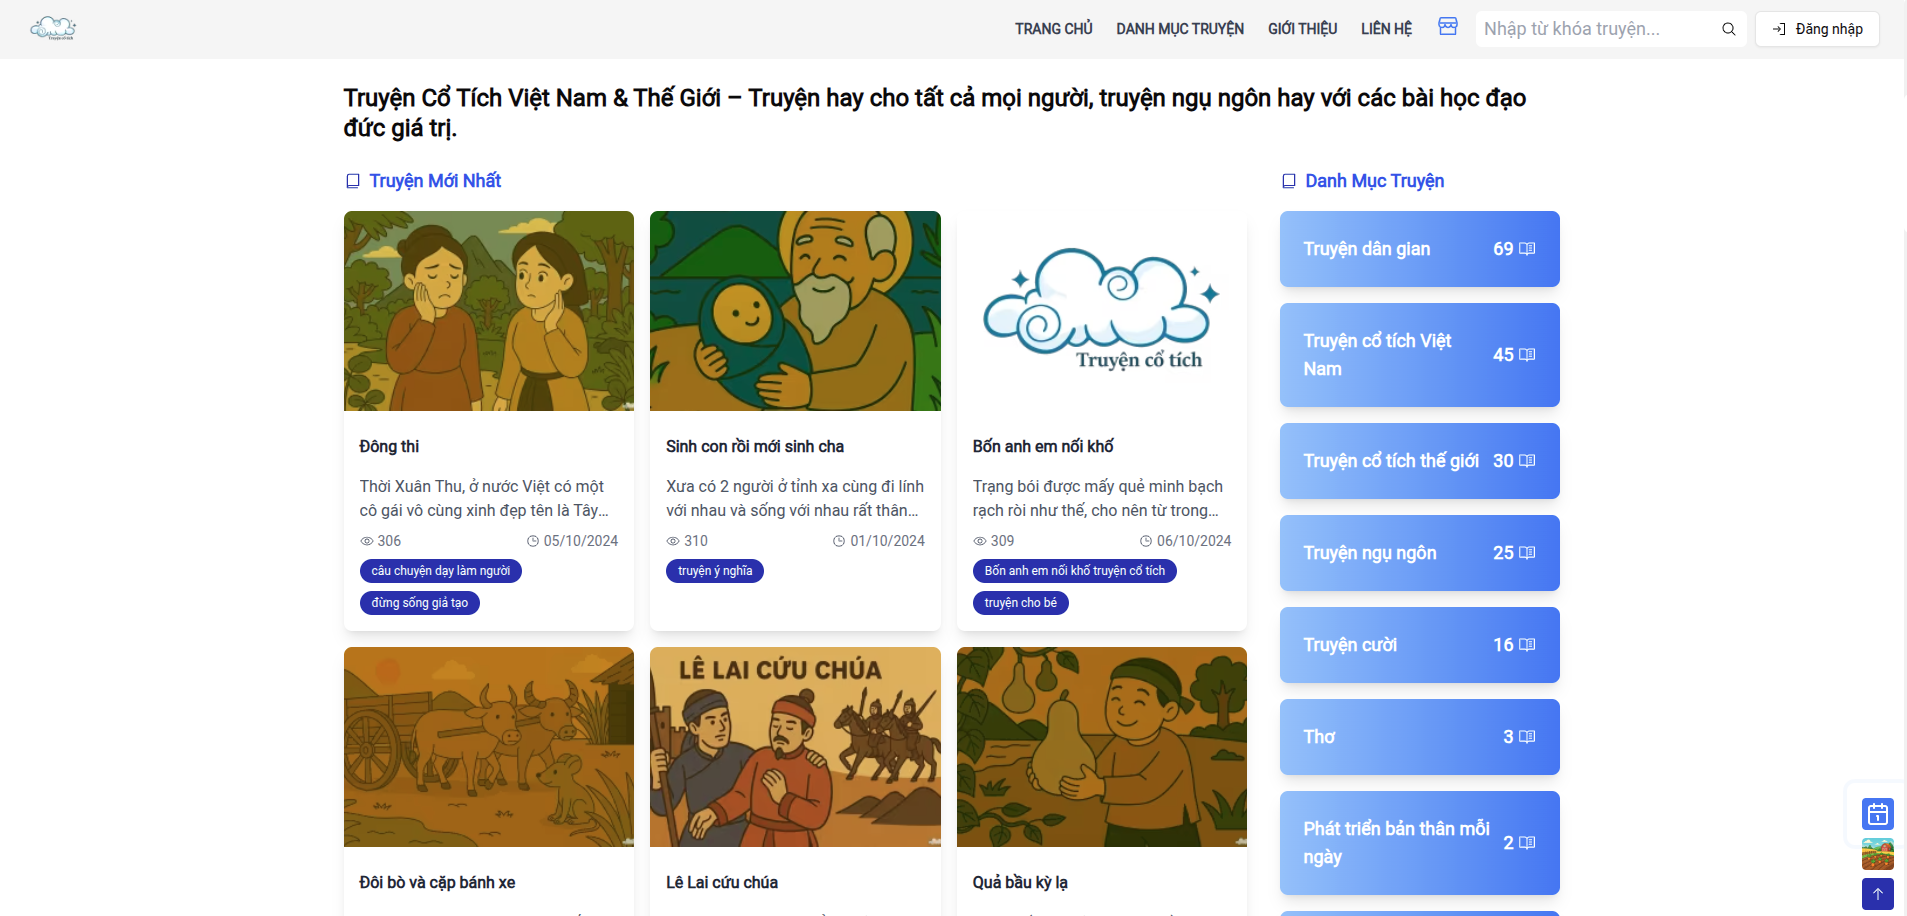1907x916 pixels.
Task: Click the "đừng sống giả tạo" tag
Action: pos(420,603)
